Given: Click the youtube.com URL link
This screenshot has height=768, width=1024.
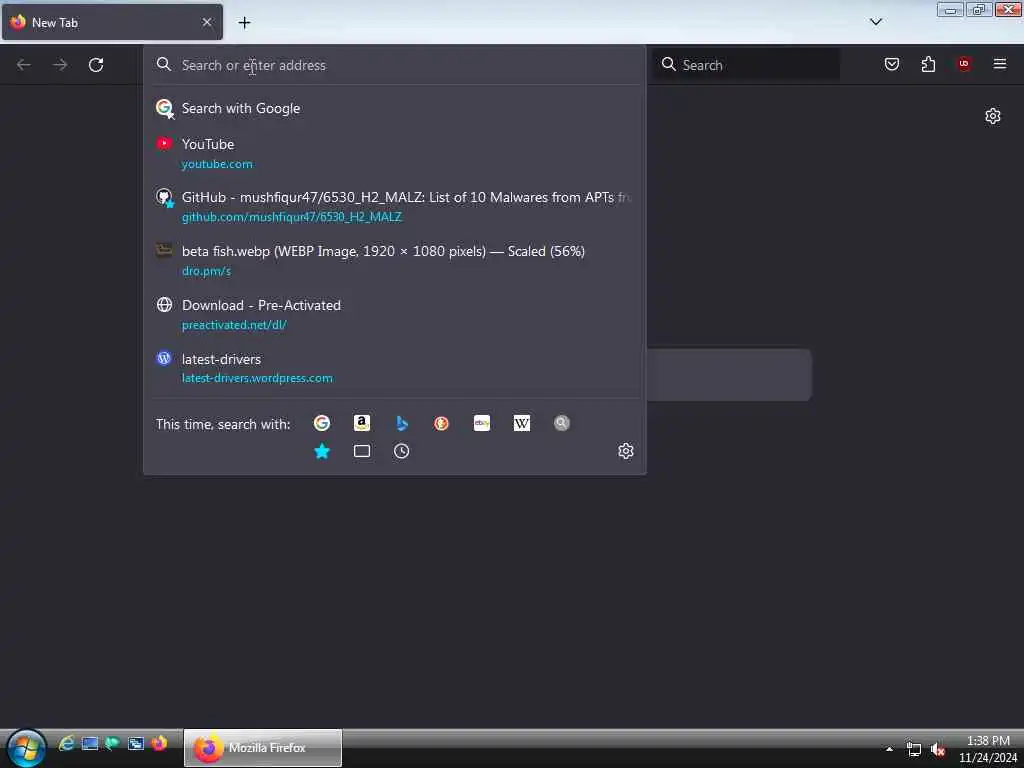Looking at the screenshot, I should pos(217,164).
